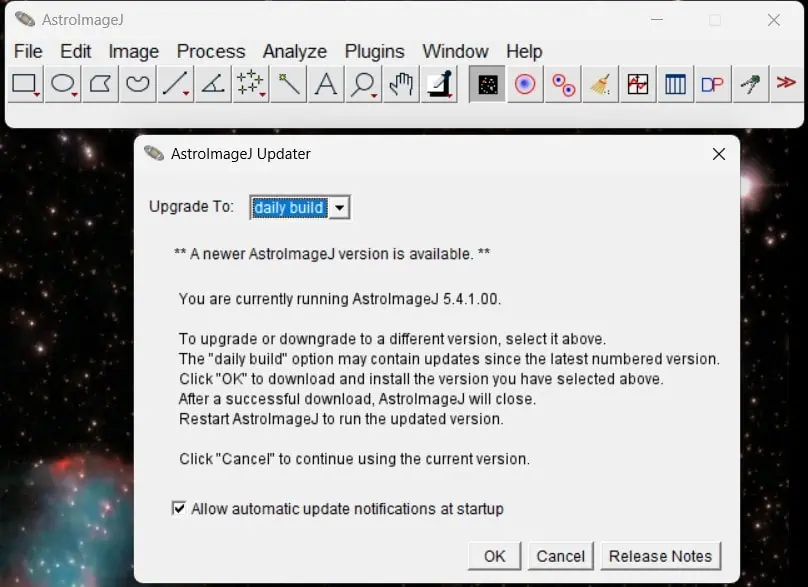Click the AstroImageJ Updater title icon
This screenshot has height=587, width=808.
154,153
